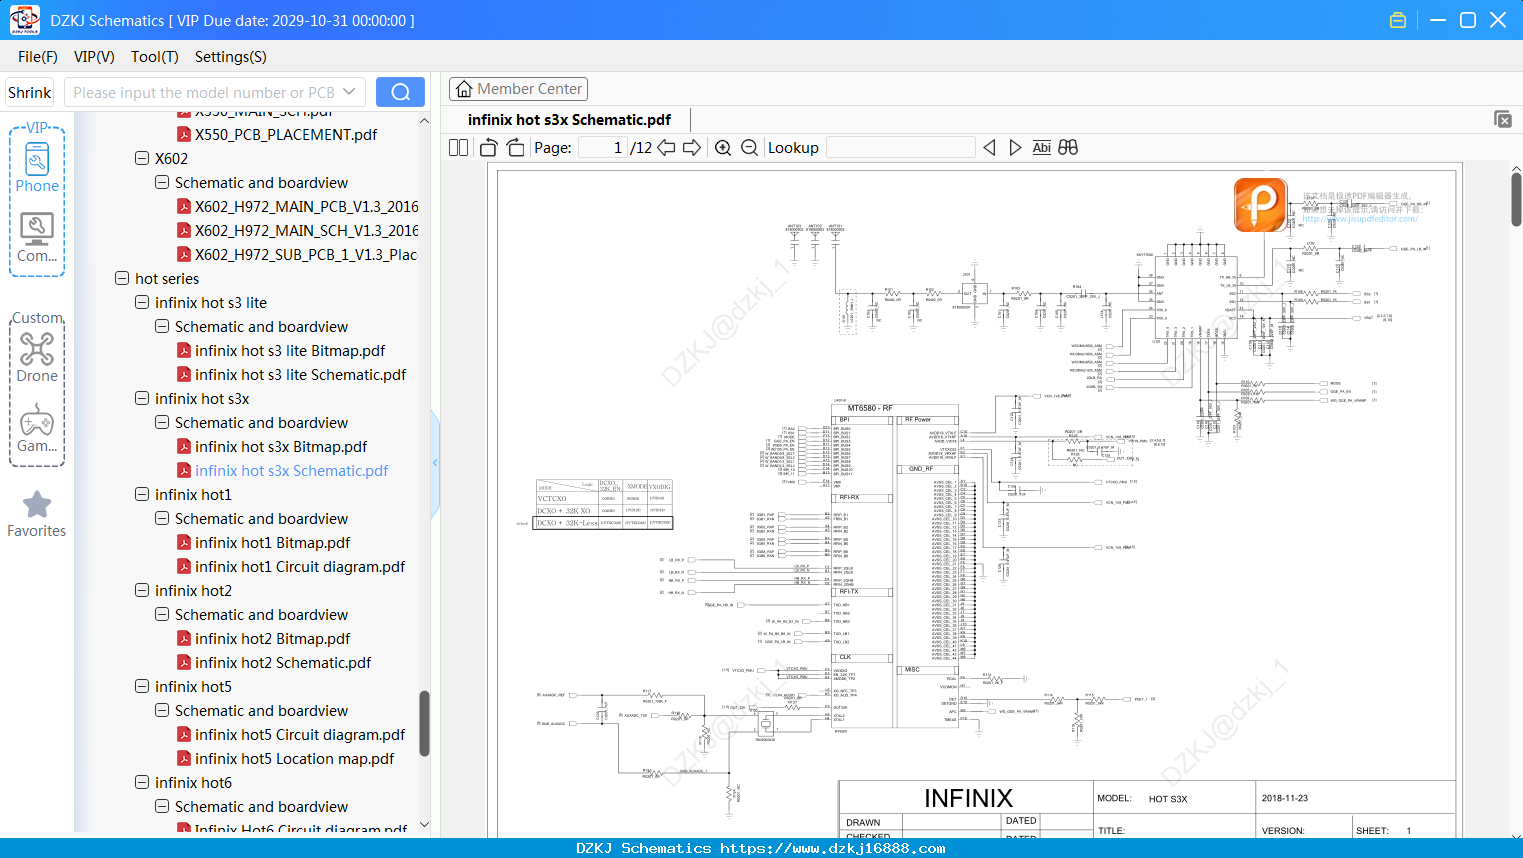Toggle whole-word match Abi icon

coord(1041,147)
